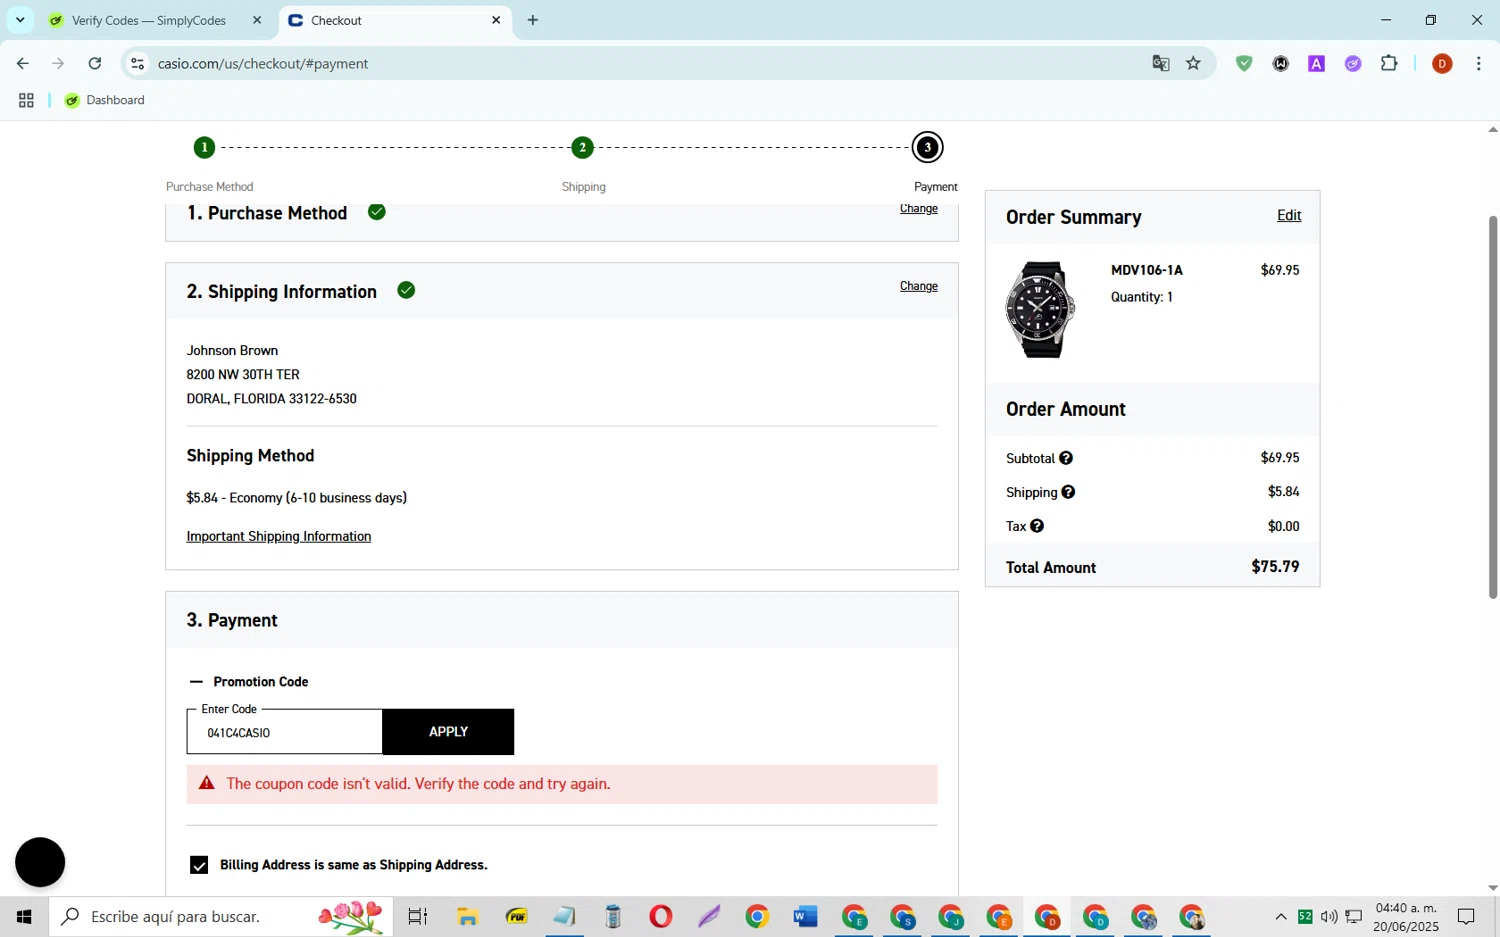
Task: Switch to Verify Codes — SimplyCodes tab
Action: [150, 20]
